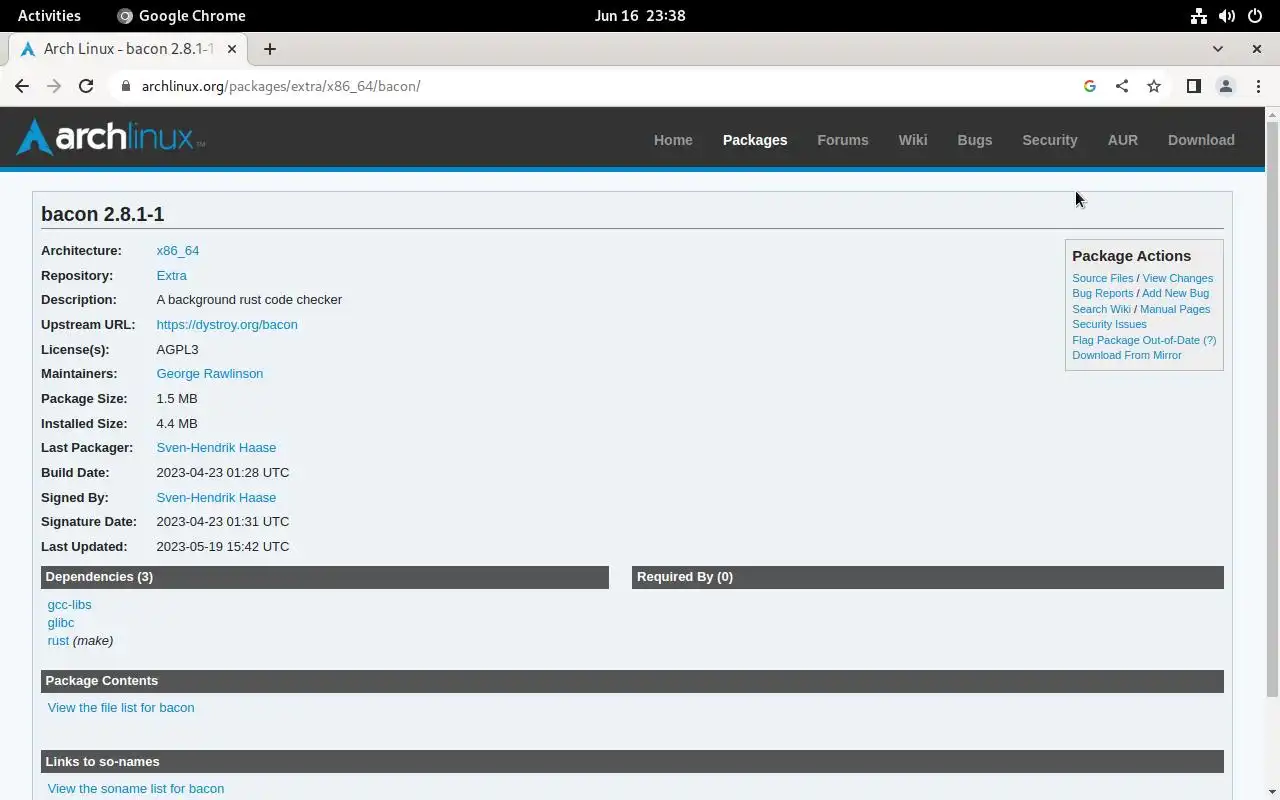Open the clock showing Jun 16 23:38
The image size is (1280, 800).
coord(640,16)
